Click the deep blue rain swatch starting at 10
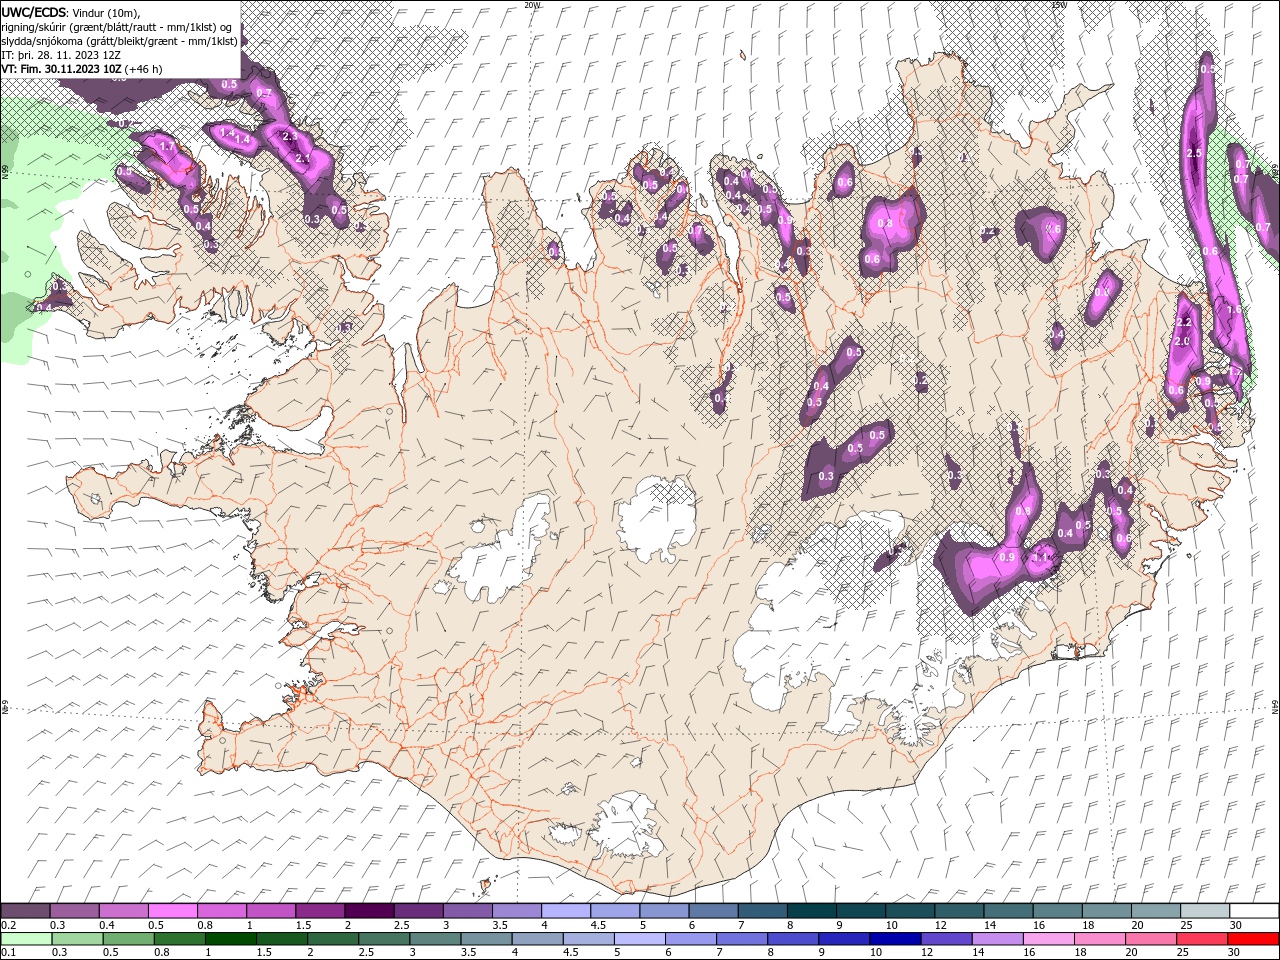Image resolution: width=1280 pixels, height=960 pixels. tap(894, 939)
